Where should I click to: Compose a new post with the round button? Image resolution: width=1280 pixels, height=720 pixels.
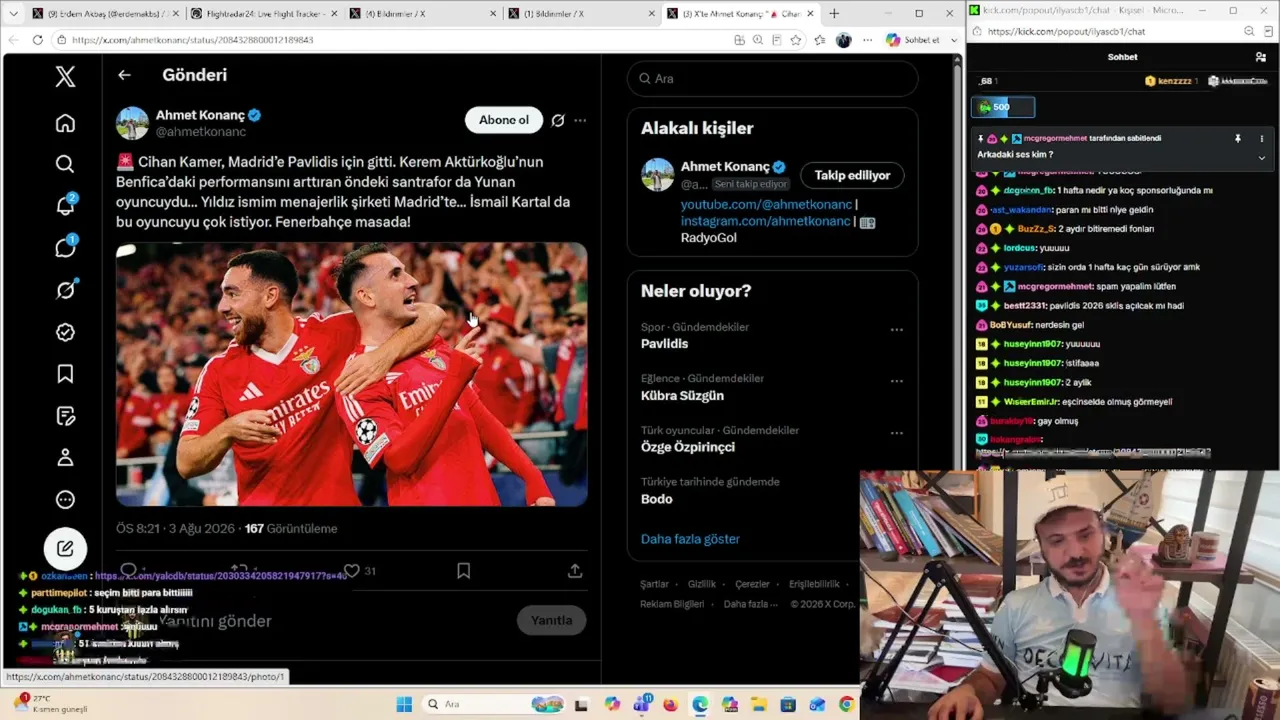[x=65, y=548]
